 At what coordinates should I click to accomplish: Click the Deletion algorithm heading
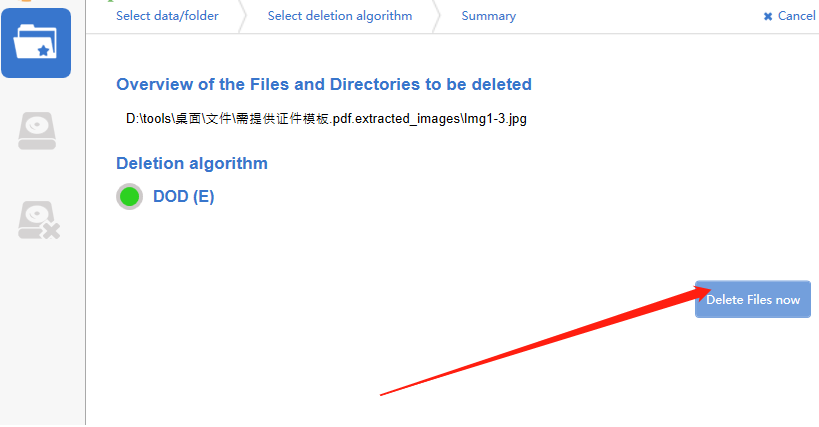[192, 163]
